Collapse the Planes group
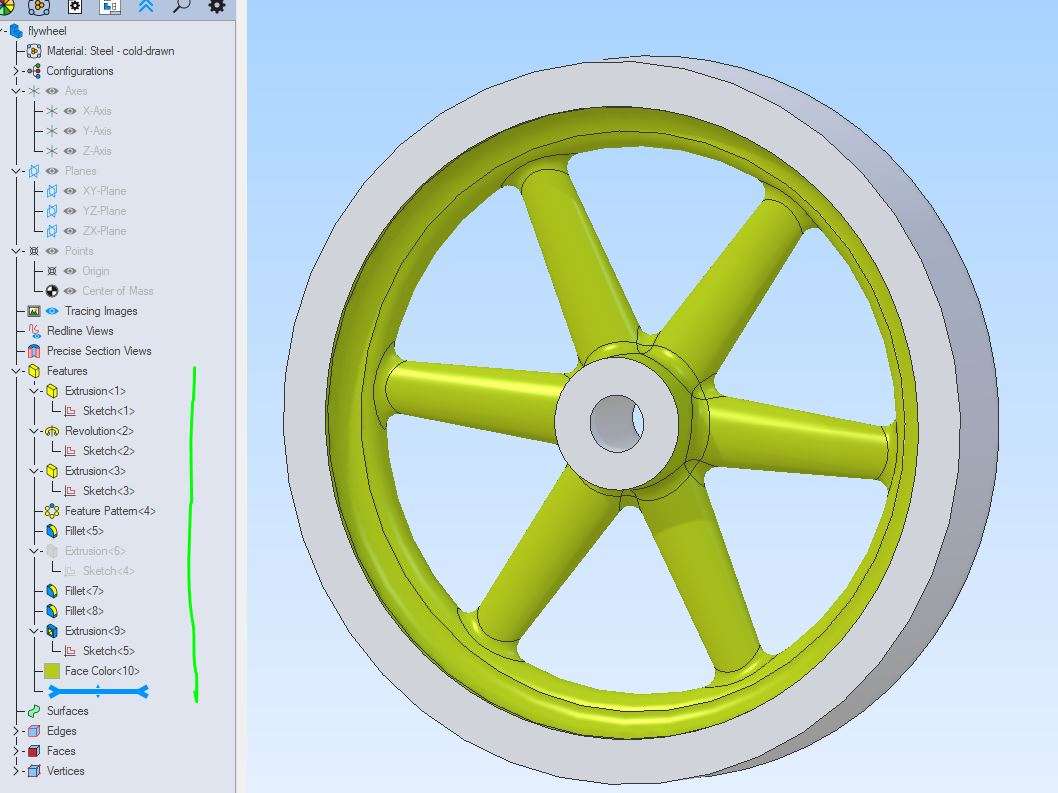1058x793 pixels. coord(16,171)
